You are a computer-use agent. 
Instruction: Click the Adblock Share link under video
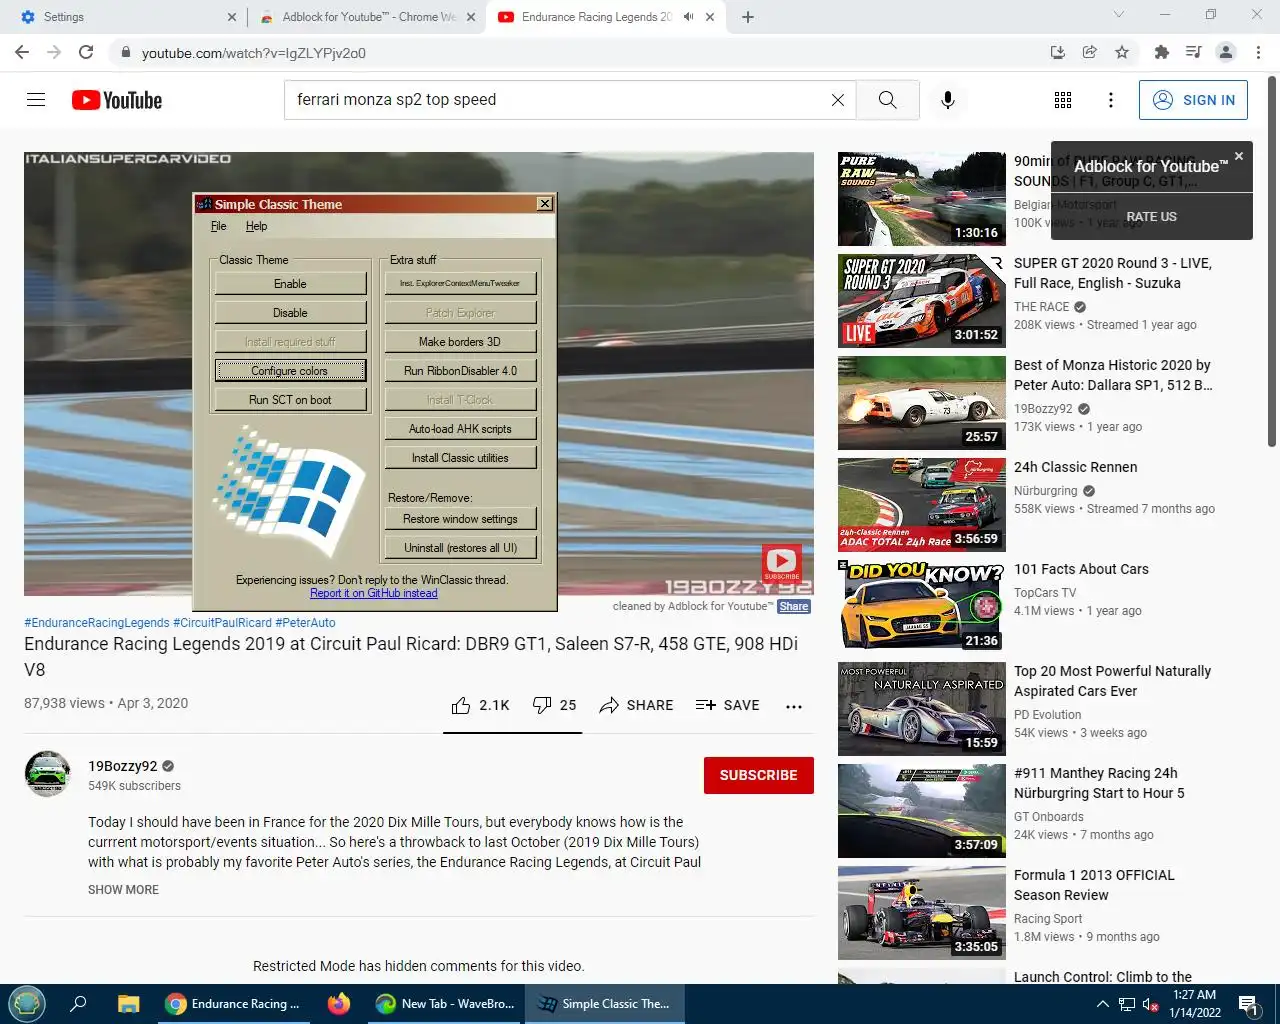coord(794,606)
